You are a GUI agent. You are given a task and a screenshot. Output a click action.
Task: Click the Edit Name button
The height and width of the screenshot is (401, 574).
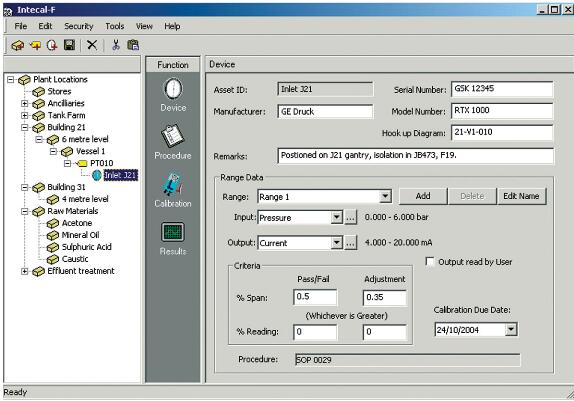(521, 196)
